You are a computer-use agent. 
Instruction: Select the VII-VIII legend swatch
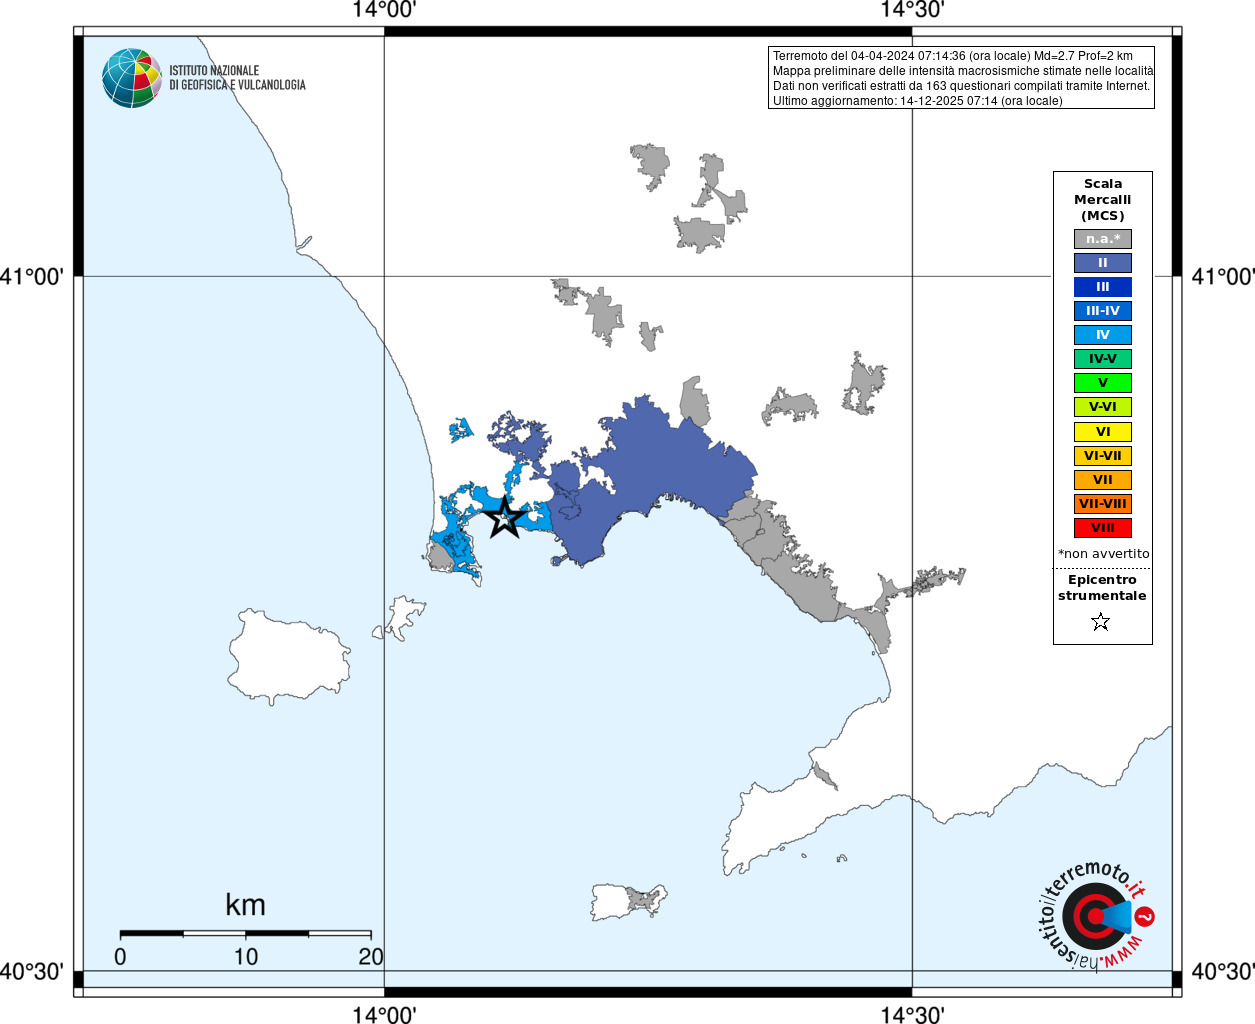[1103, 504]
